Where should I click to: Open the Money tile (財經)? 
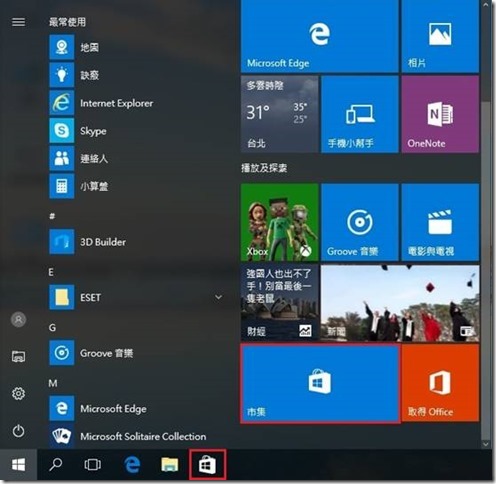point(279,303)
